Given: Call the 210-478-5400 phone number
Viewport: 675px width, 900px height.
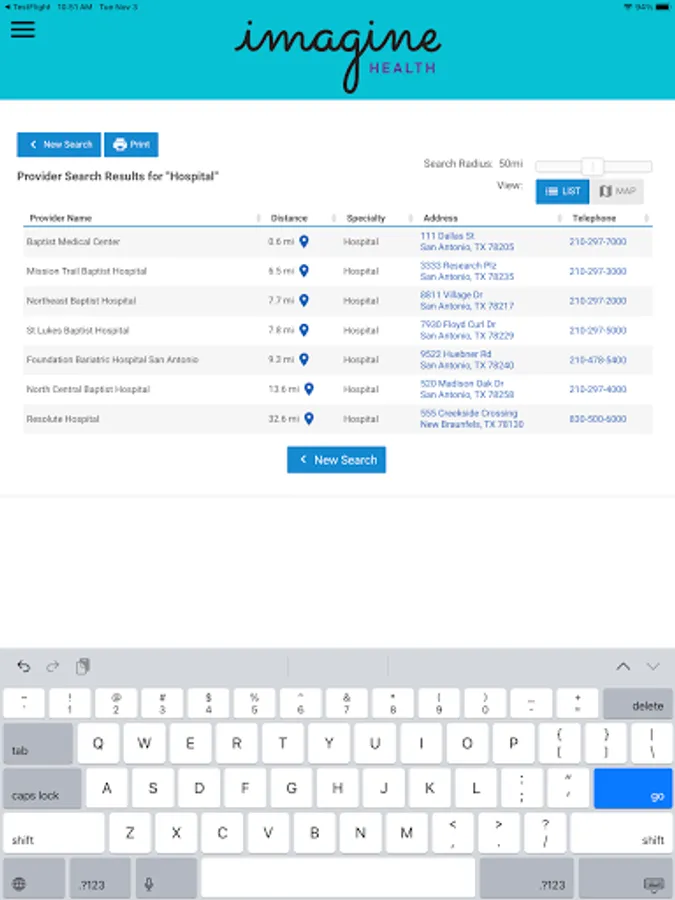Looking at the screenshot, I should point(598,360).
